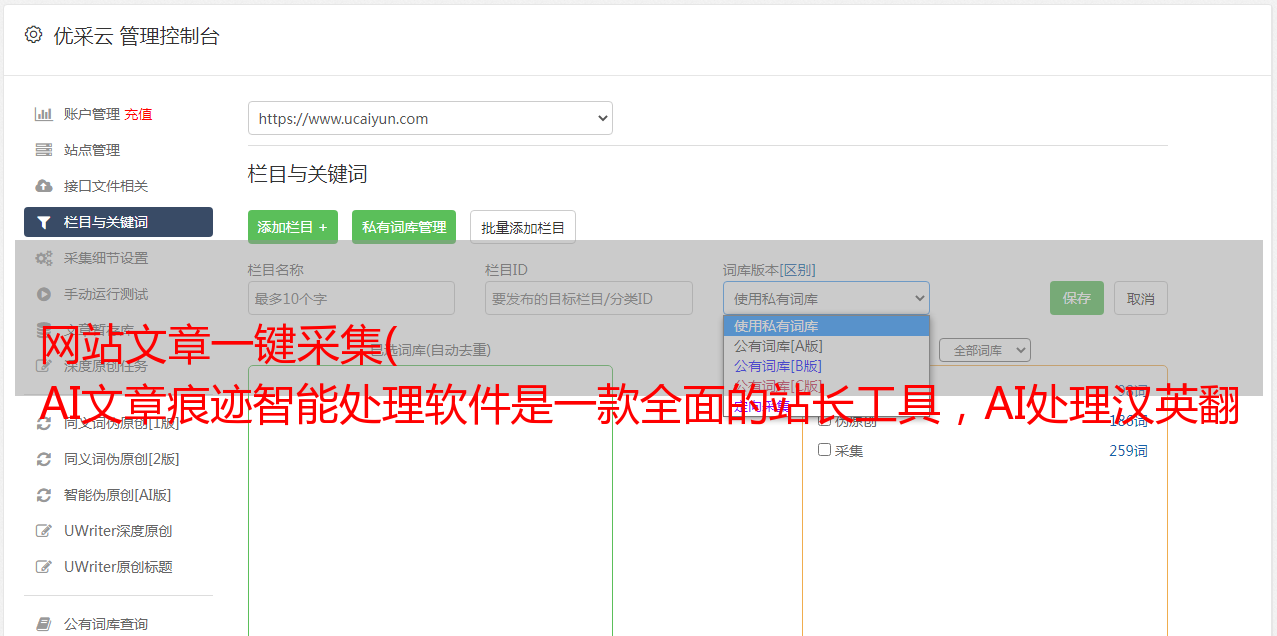Choose the highlighted 使用私有词库 option

pyautogui.click(x=826, y=326)
